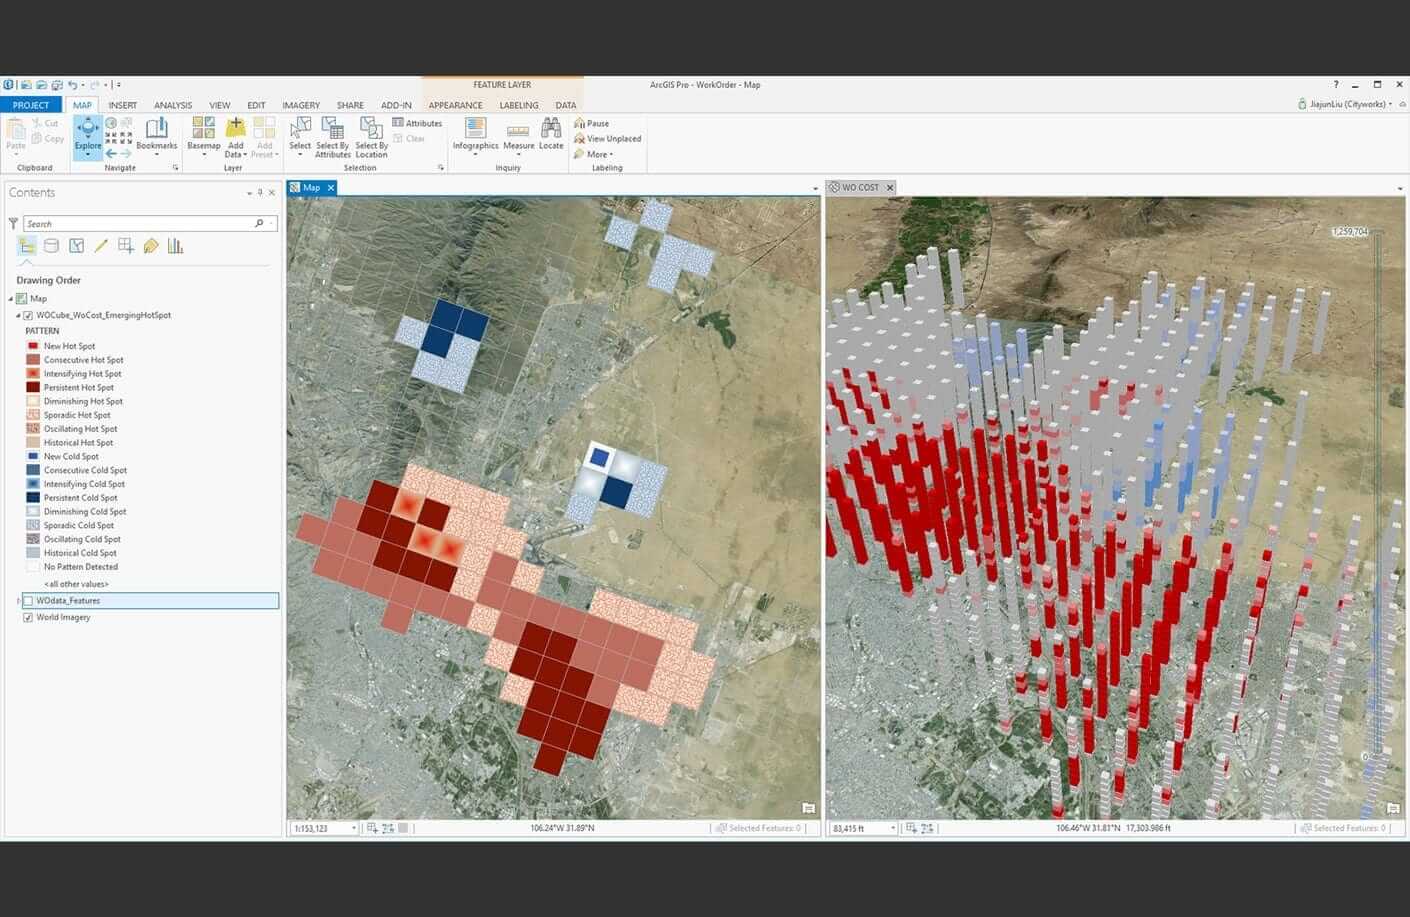Open Select By Location tool

tap(371, 137)
